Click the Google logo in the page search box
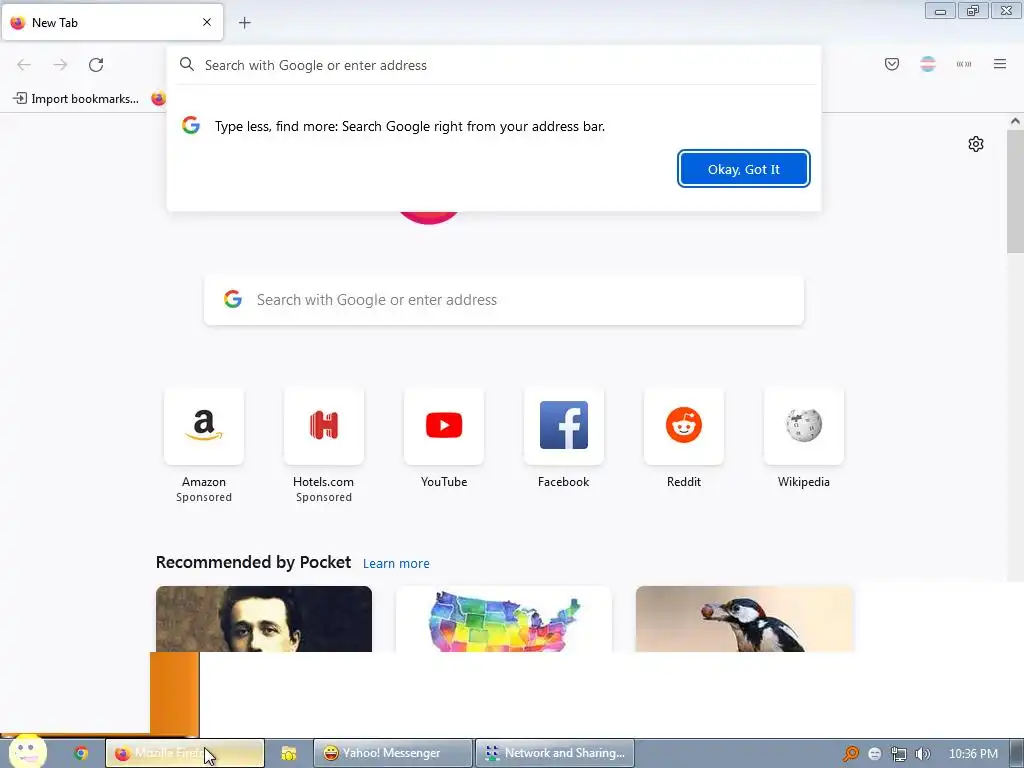This screenshot has height=768, width=1024. tap(233, 299)
